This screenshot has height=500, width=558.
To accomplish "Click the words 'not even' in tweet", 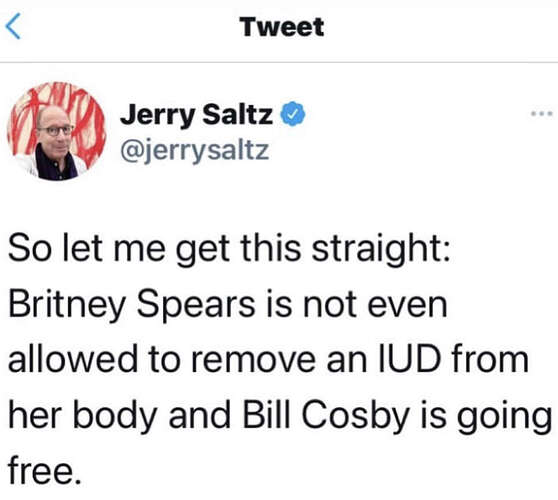I will (375, 306).
